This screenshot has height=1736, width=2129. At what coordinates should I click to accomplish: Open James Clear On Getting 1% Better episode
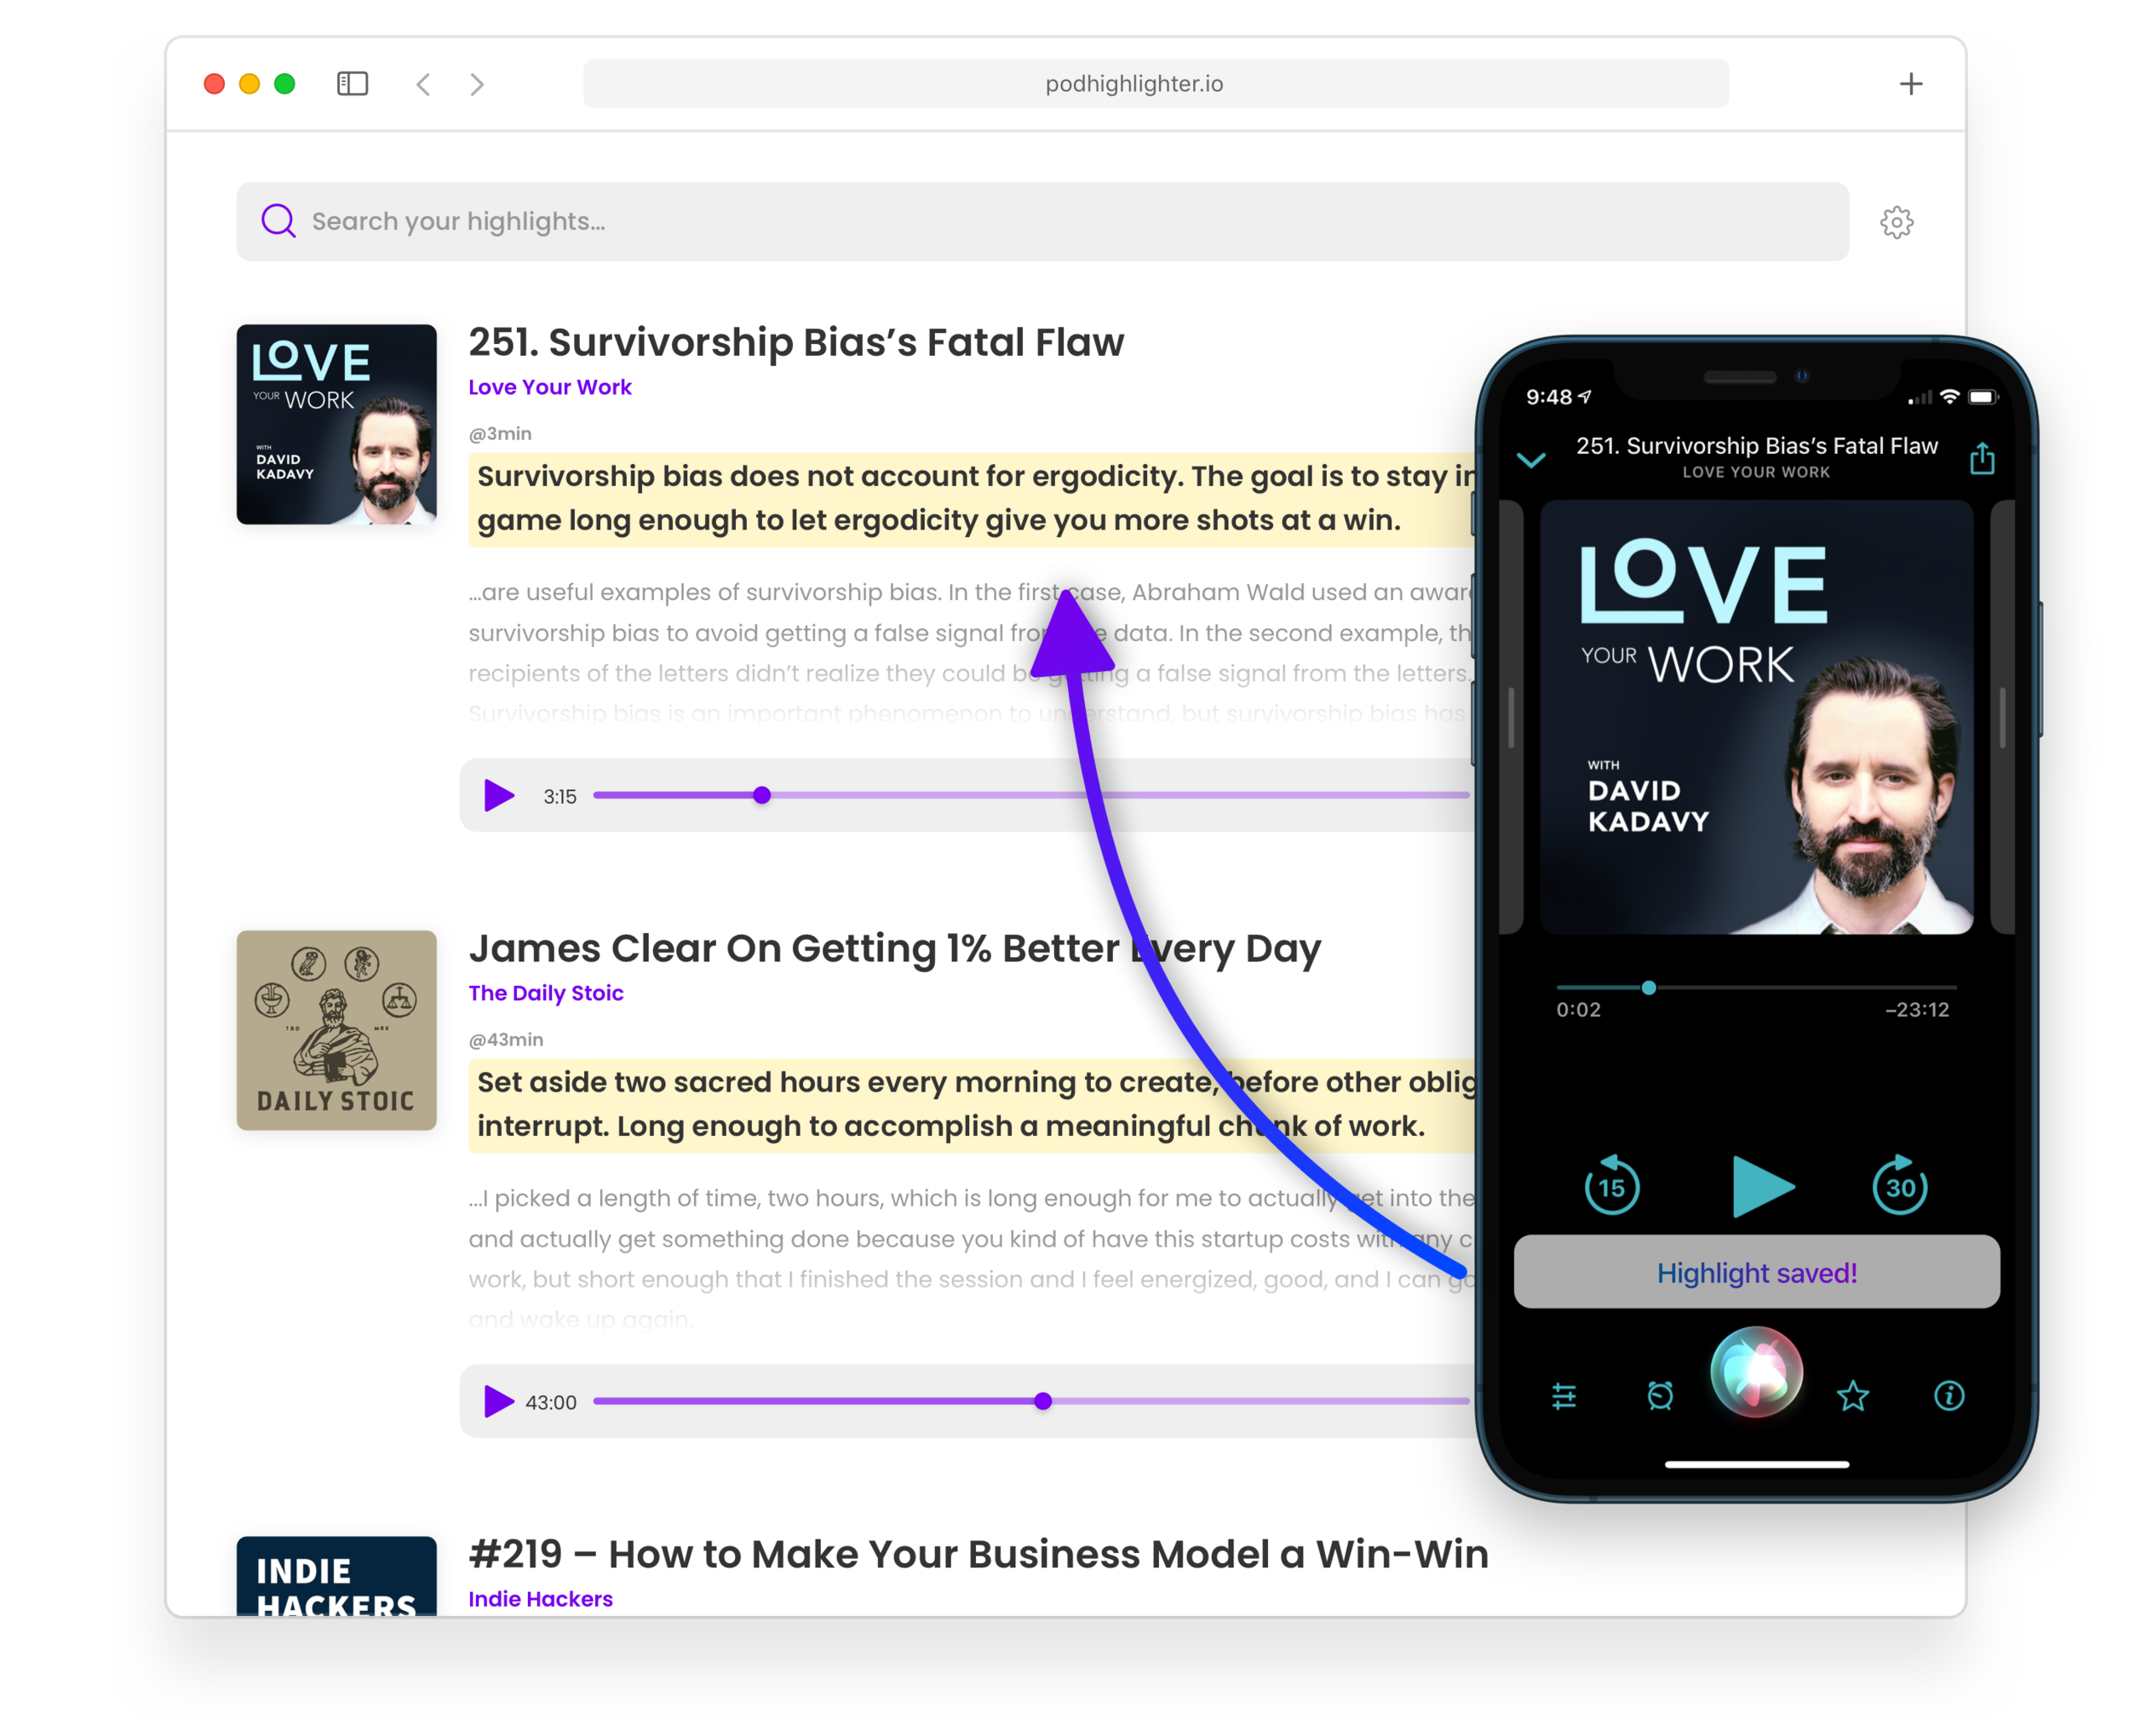(x=895, y=949)
